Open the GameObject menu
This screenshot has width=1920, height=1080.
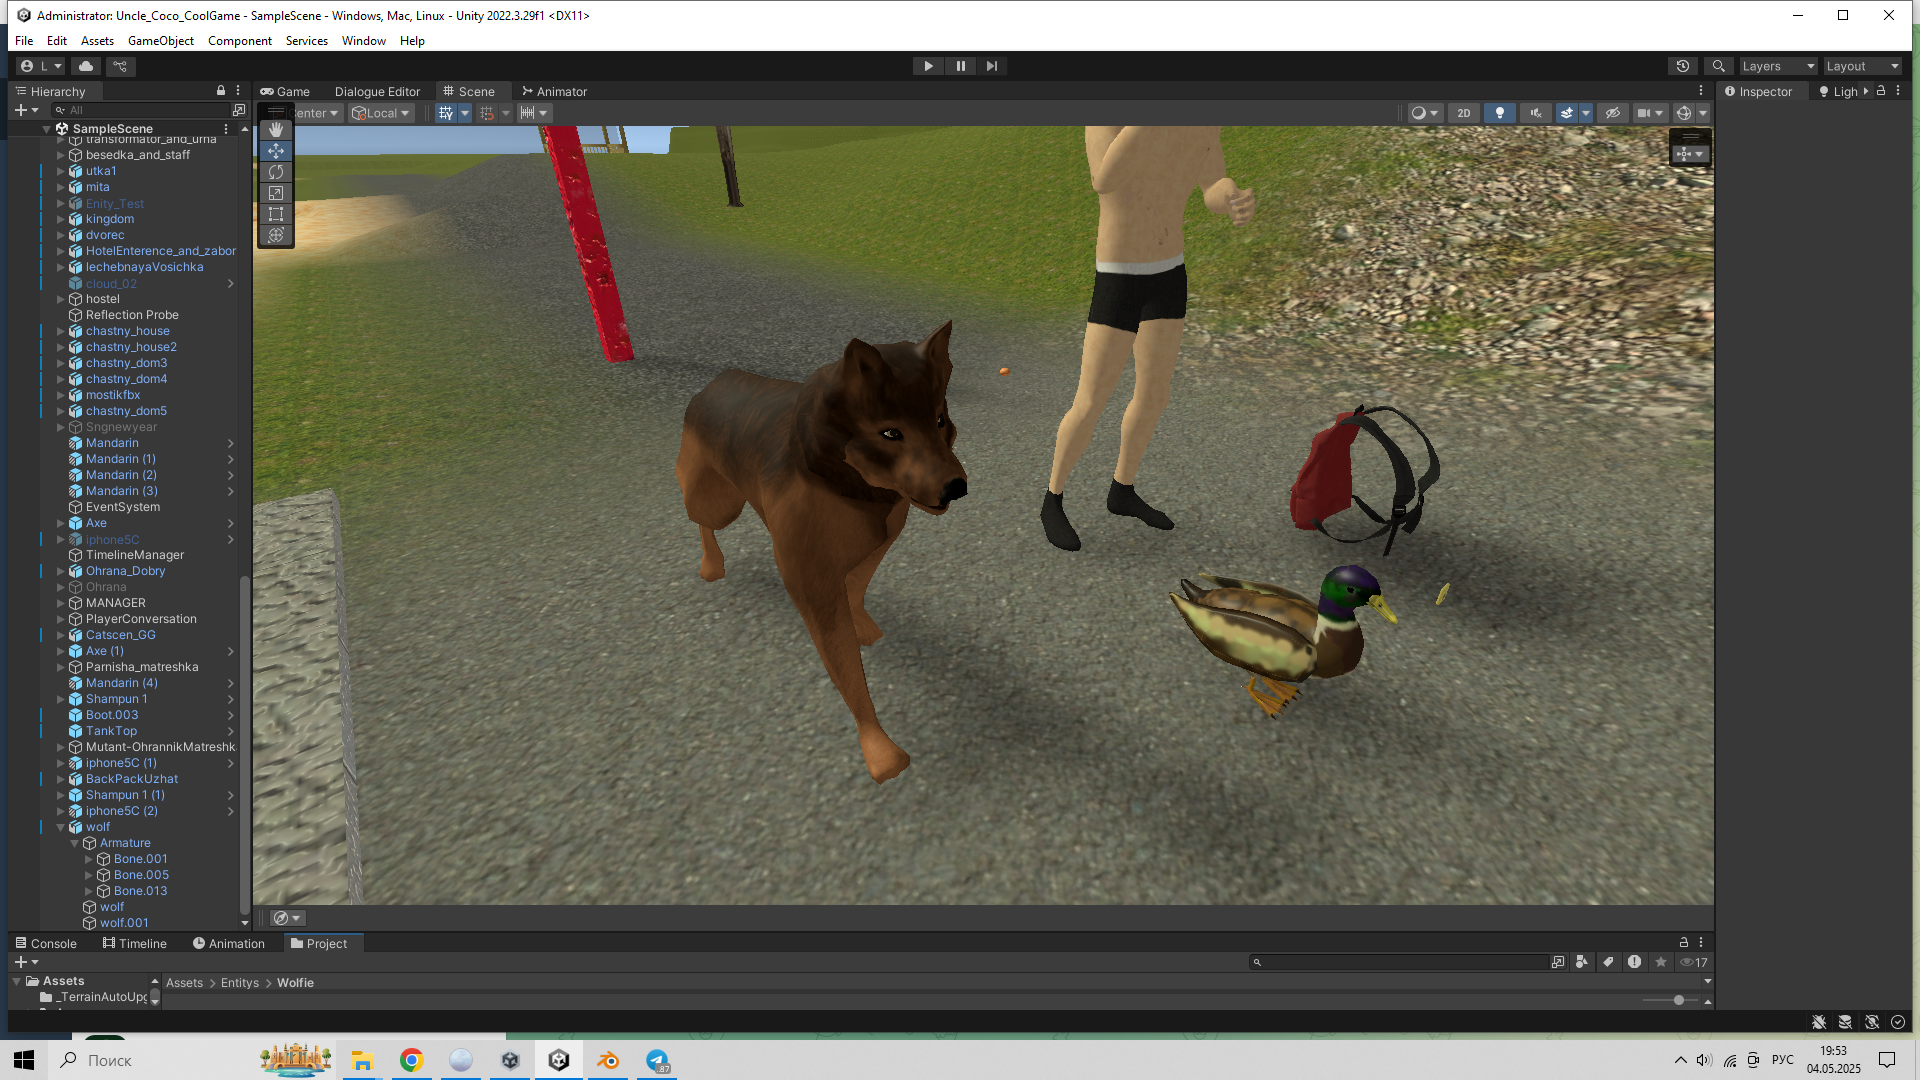coord(160,41)
